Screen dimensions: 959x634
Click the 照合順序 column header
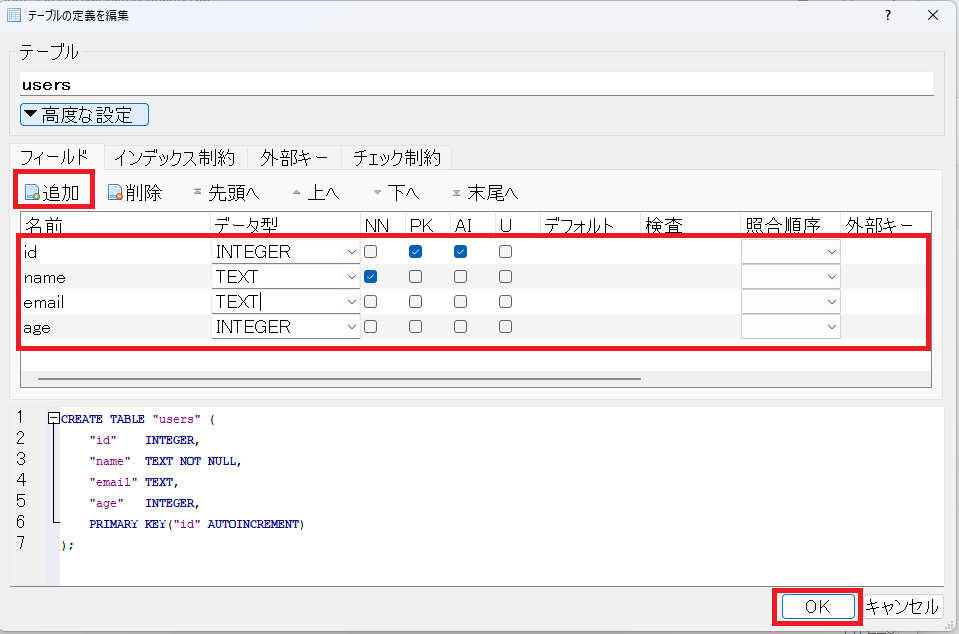790,225
